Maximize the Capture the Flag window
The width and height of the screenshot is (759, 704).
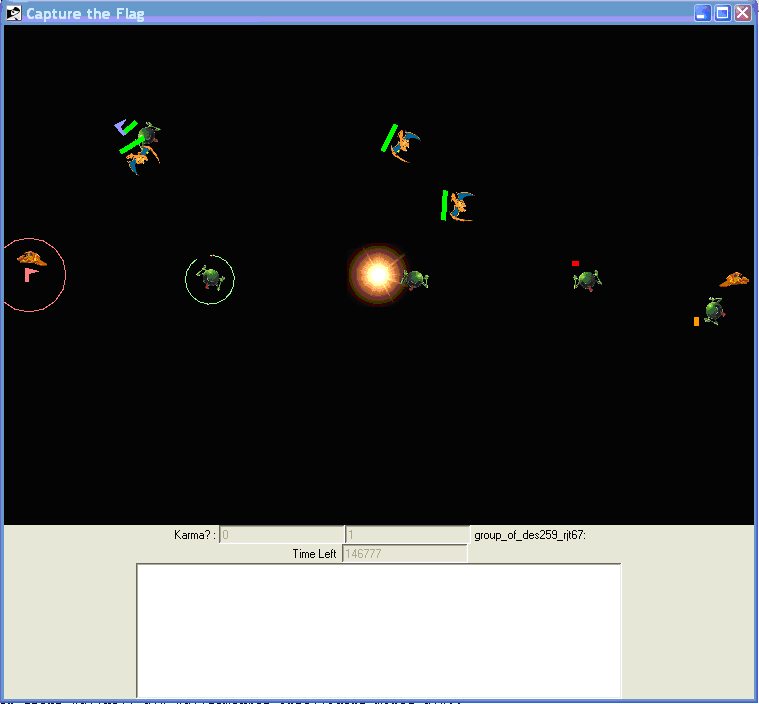click(x=723, y=13)
